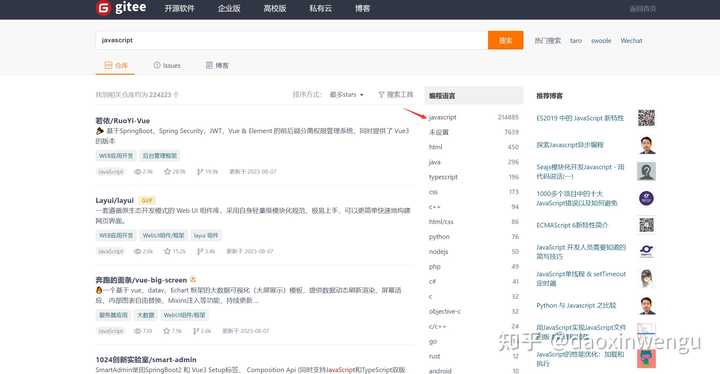Click the fork icon under vue-big-screen

coord(196,331)
